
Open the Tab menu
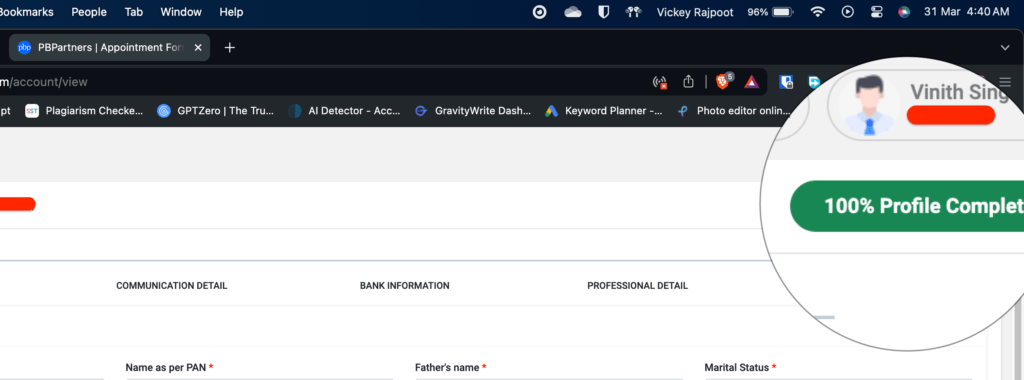[133, 12]
